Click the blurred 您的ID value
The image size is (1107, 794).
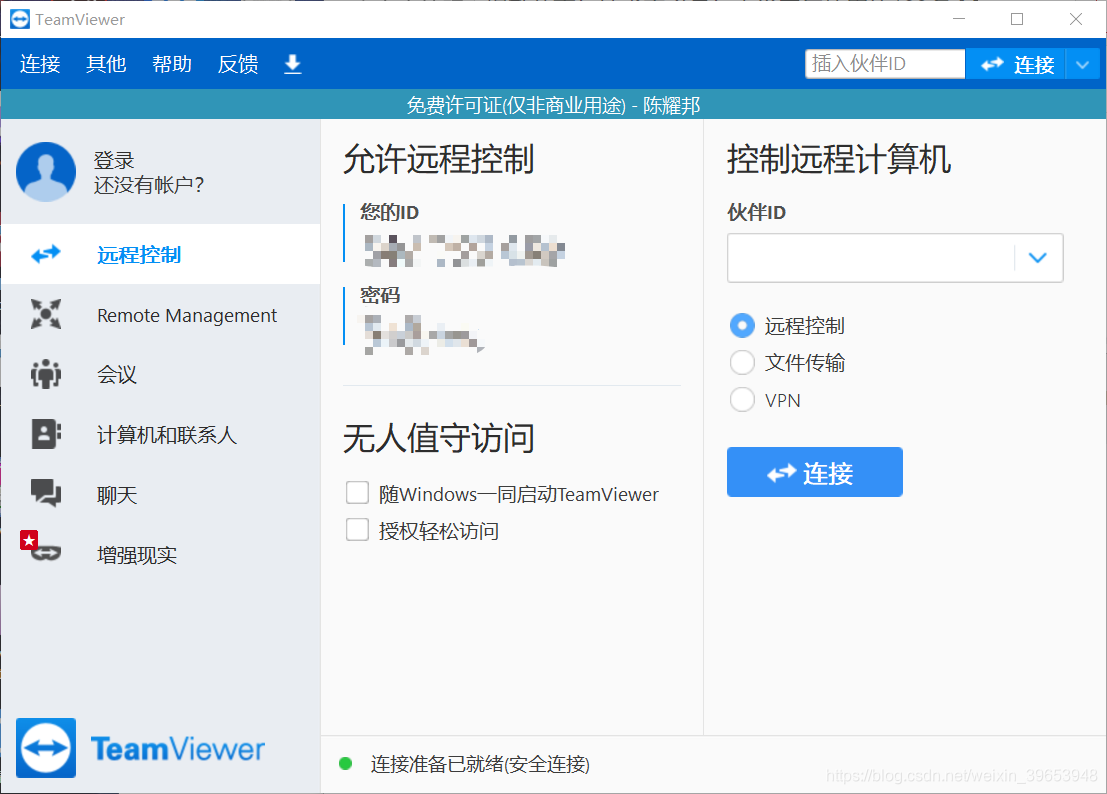tap(464, 251)
